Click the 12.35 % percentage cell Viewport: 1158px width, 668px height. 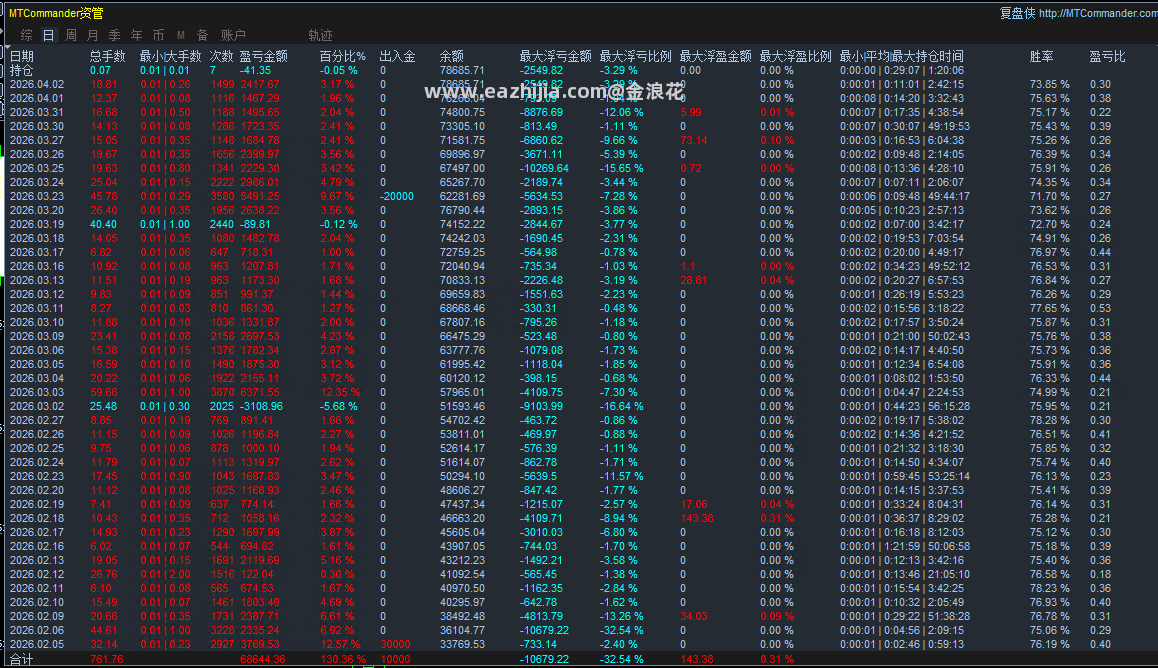[340, 392]
